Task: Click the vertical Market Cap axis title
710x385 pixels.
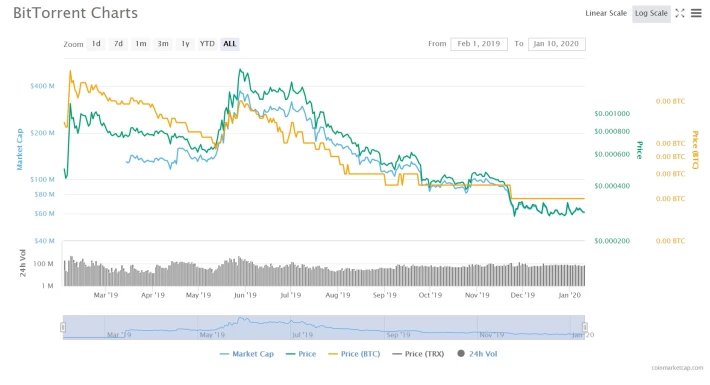Action: (x=19, y=149)
